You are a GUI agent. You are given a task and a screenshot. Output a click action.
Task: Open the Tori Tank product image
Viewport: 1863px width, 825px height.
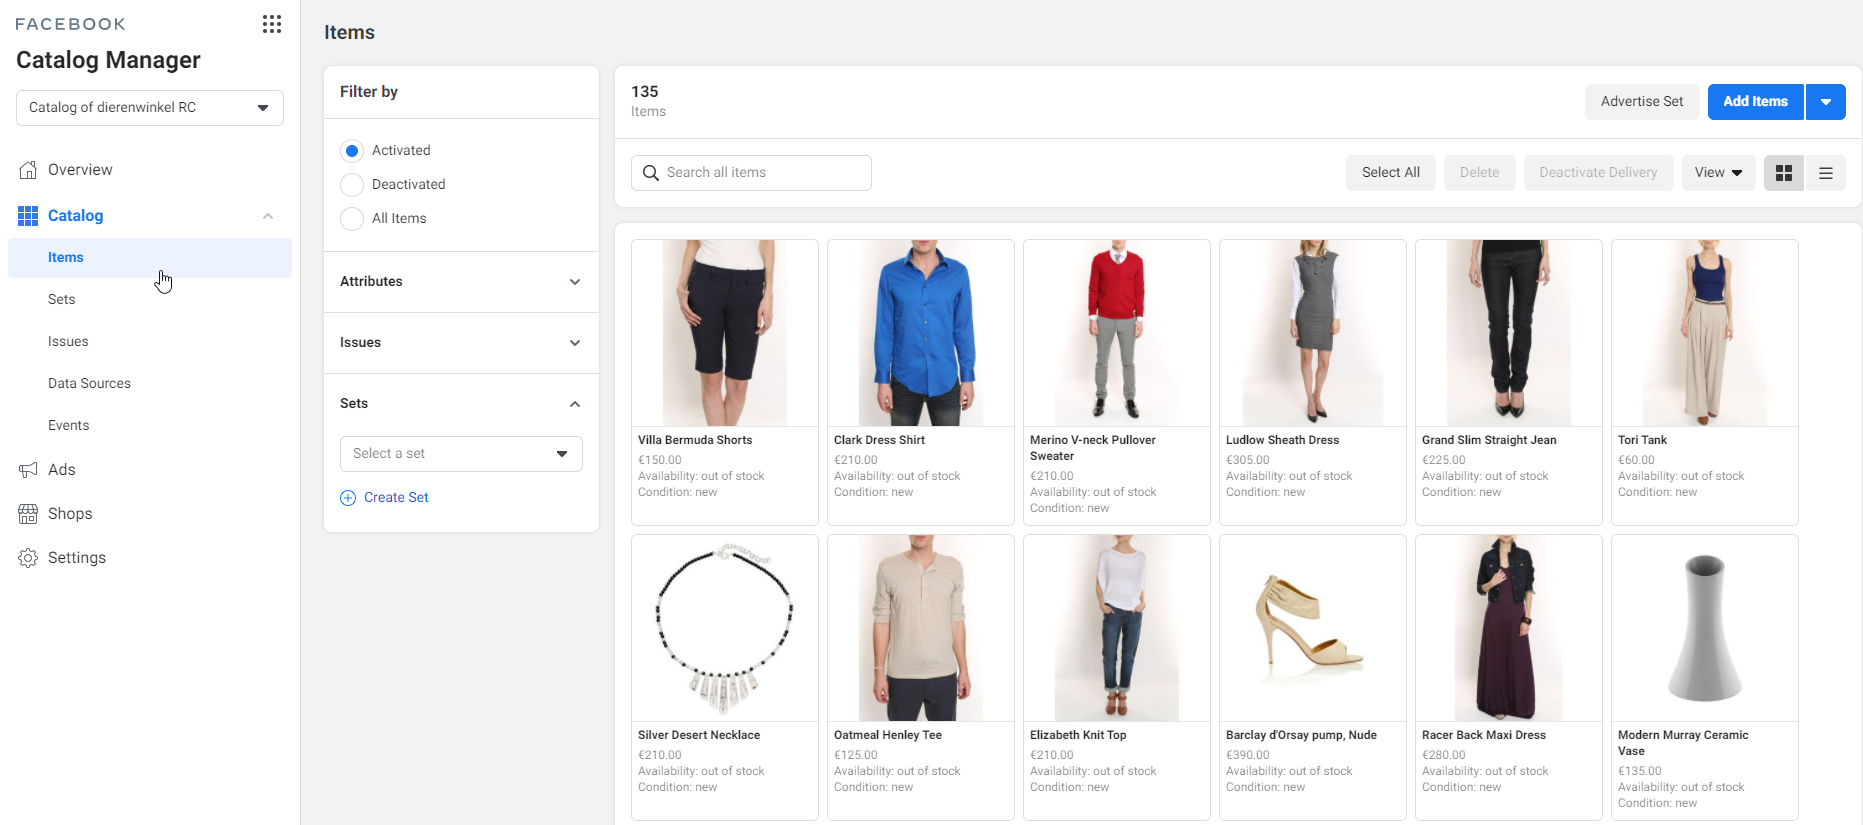[1705, 333]
